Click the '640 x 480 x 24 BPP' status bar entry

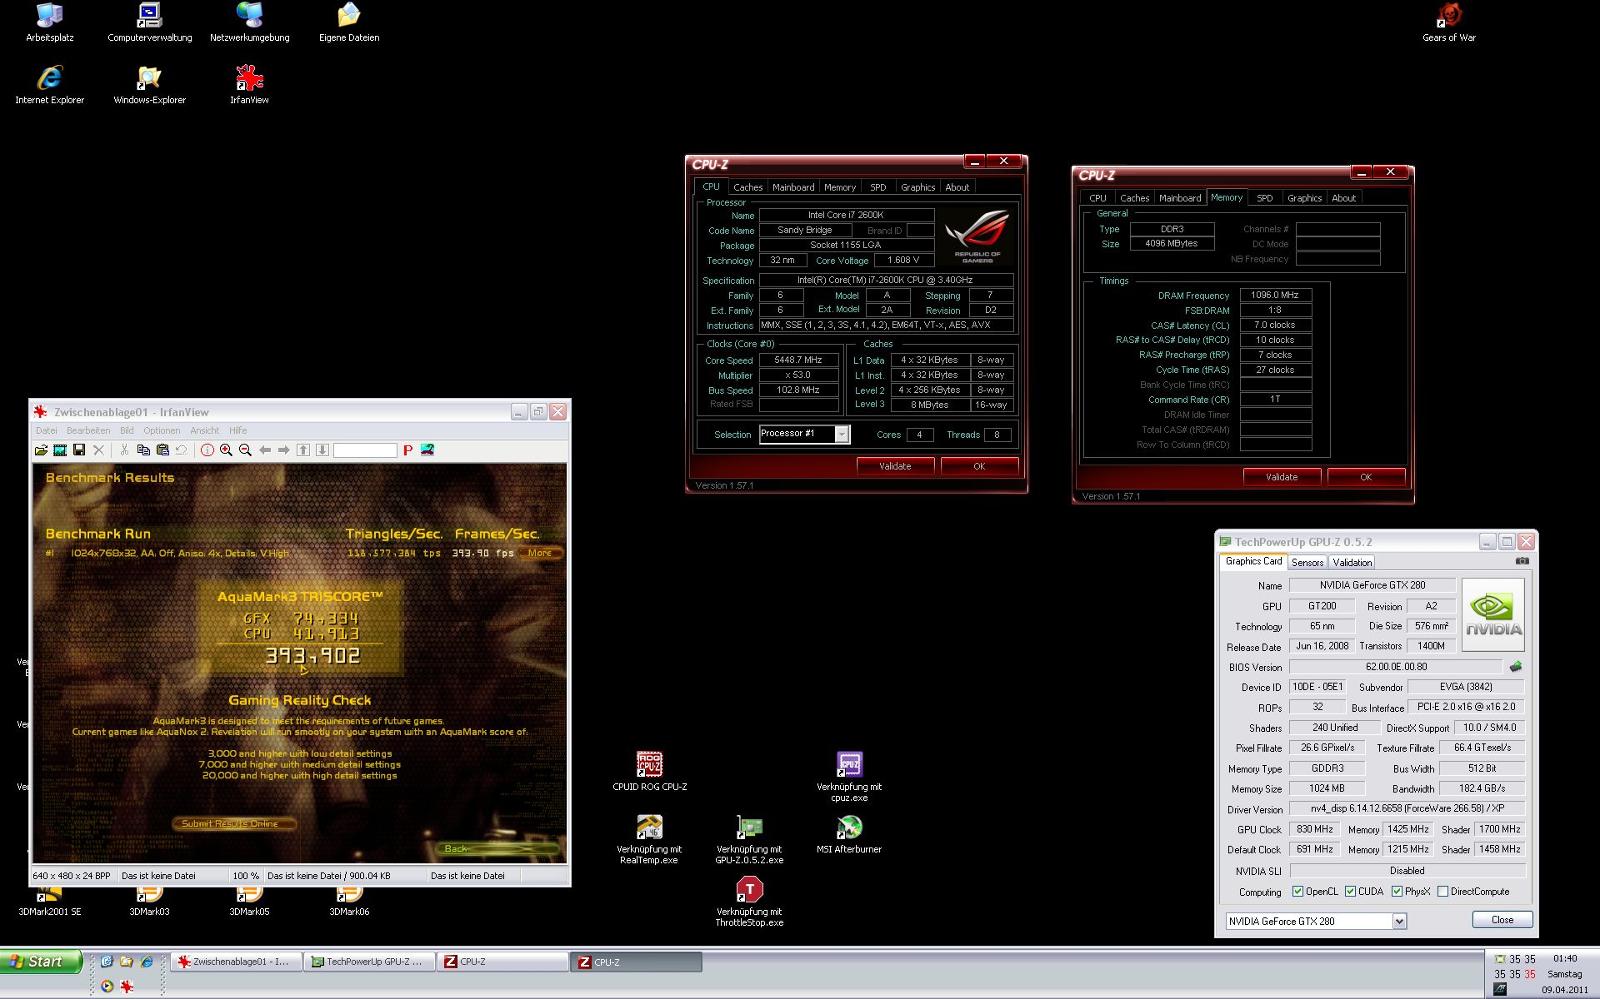[72, 876]
